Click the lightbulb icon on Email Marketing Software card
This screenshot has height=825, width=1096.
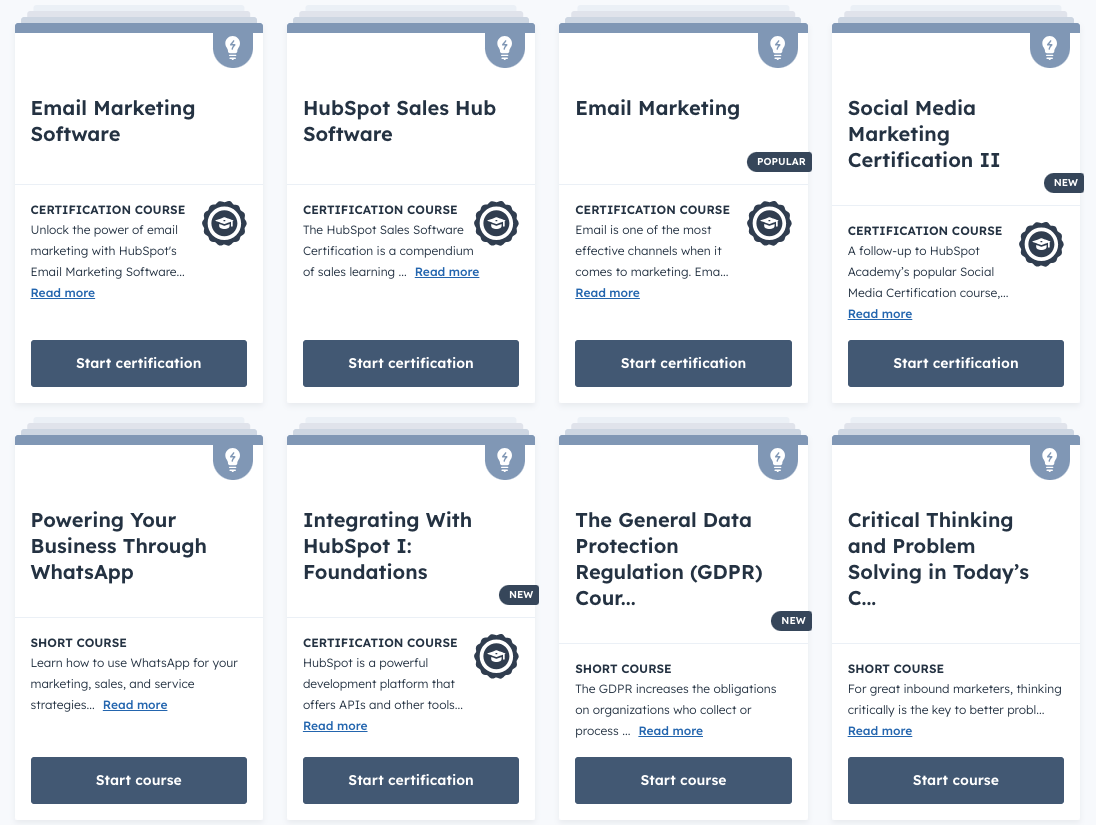coord(233,48)
